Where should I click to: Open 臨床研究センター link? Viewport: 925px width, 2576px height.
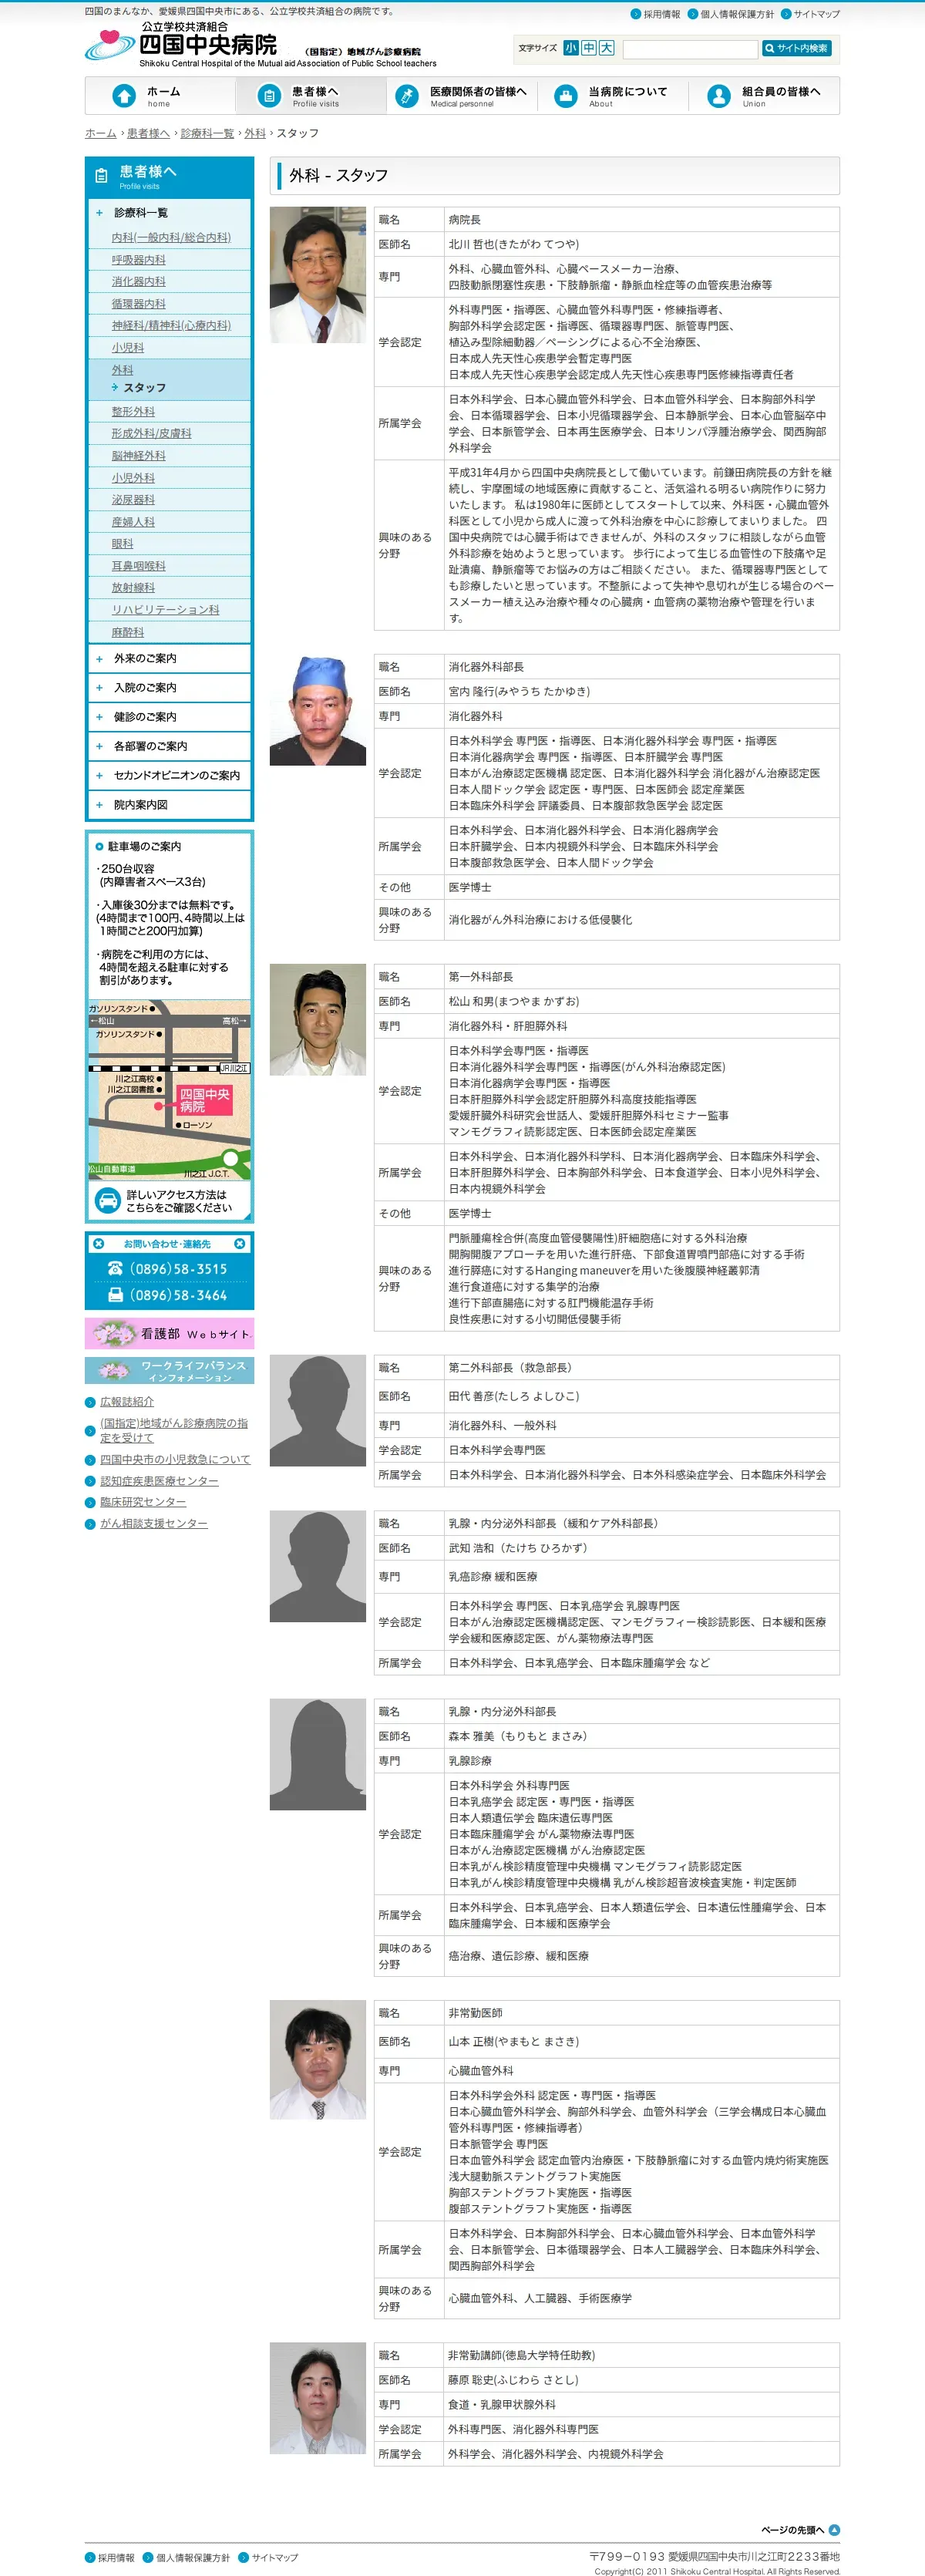(143, 1502)
